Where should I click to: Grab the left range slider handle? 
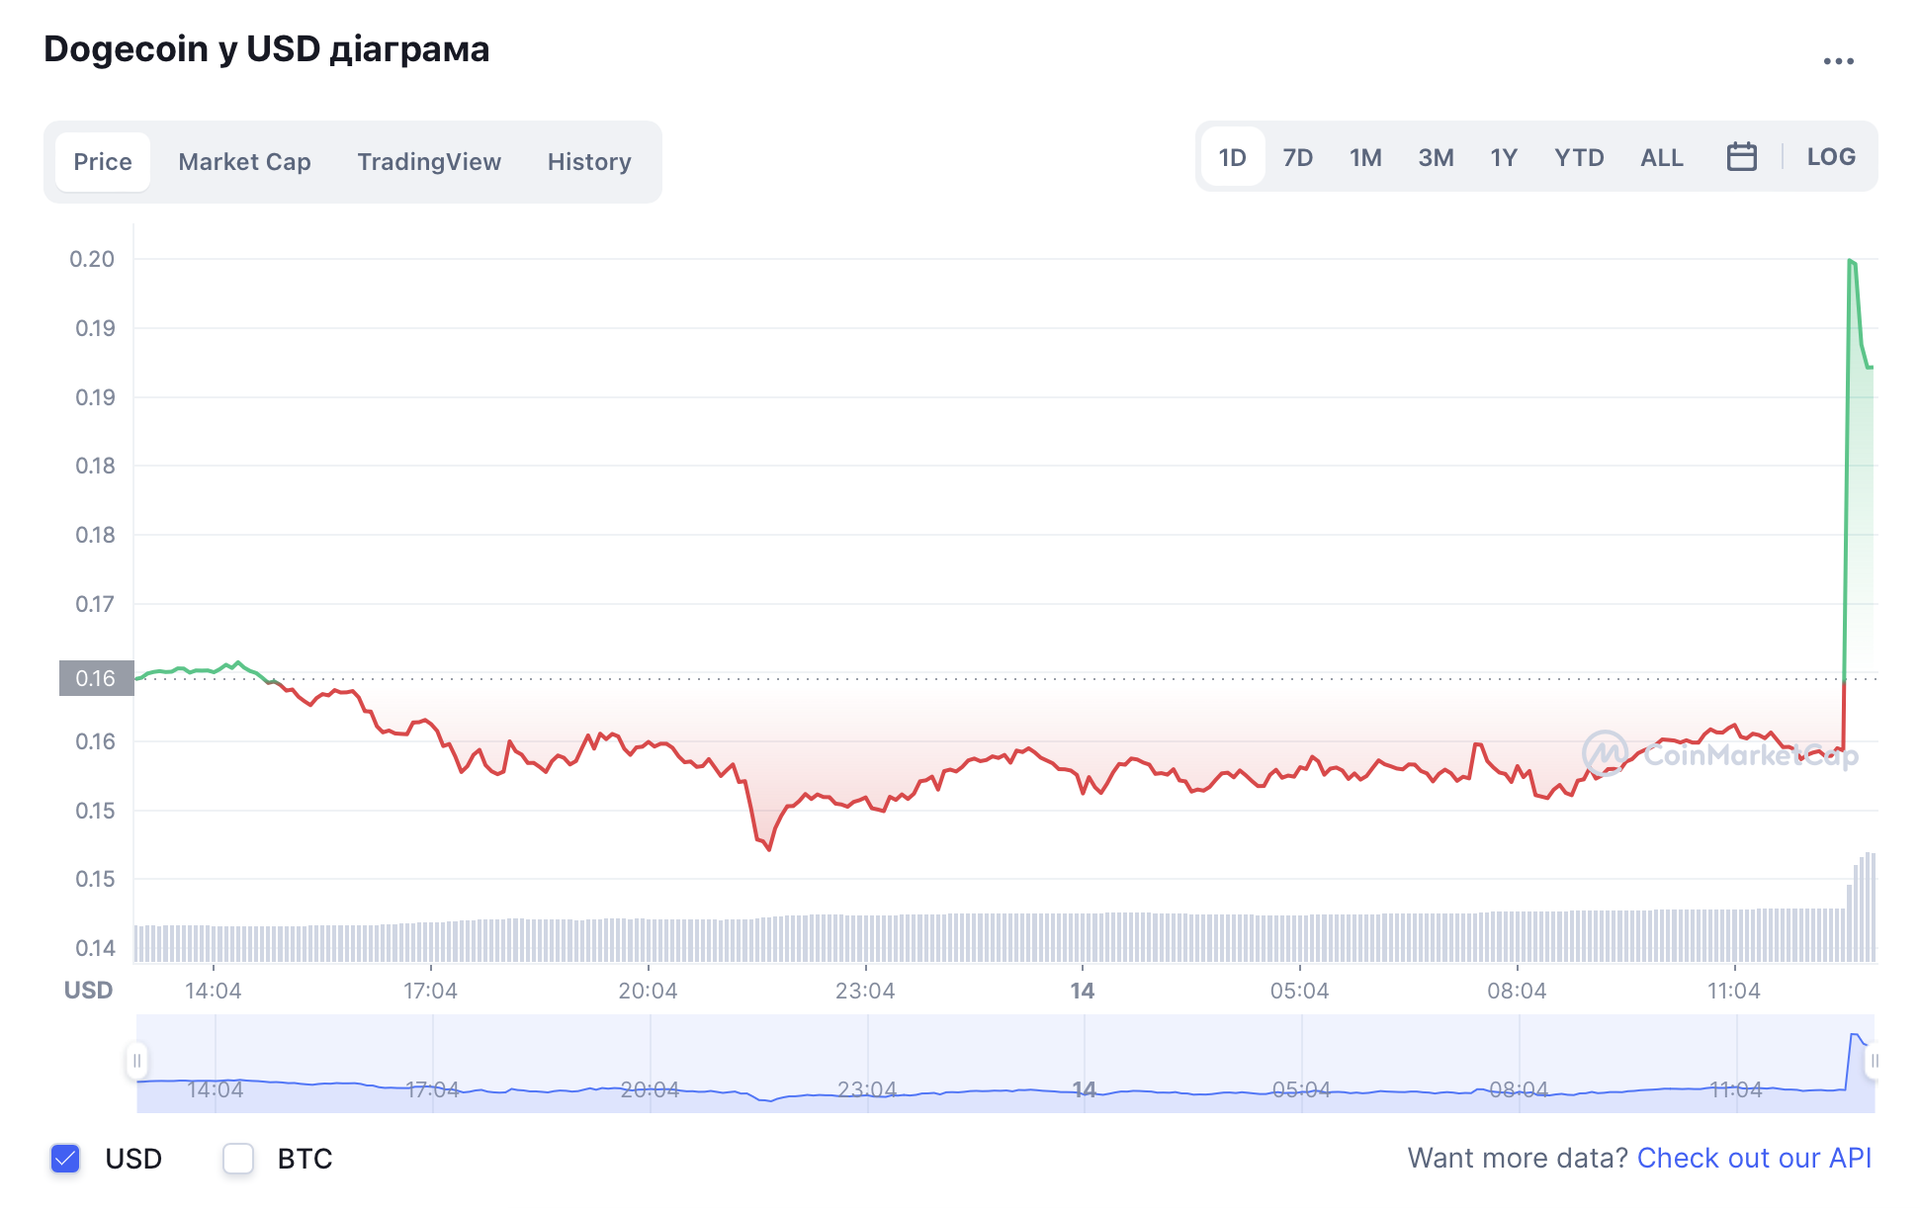coord(137,1061)
